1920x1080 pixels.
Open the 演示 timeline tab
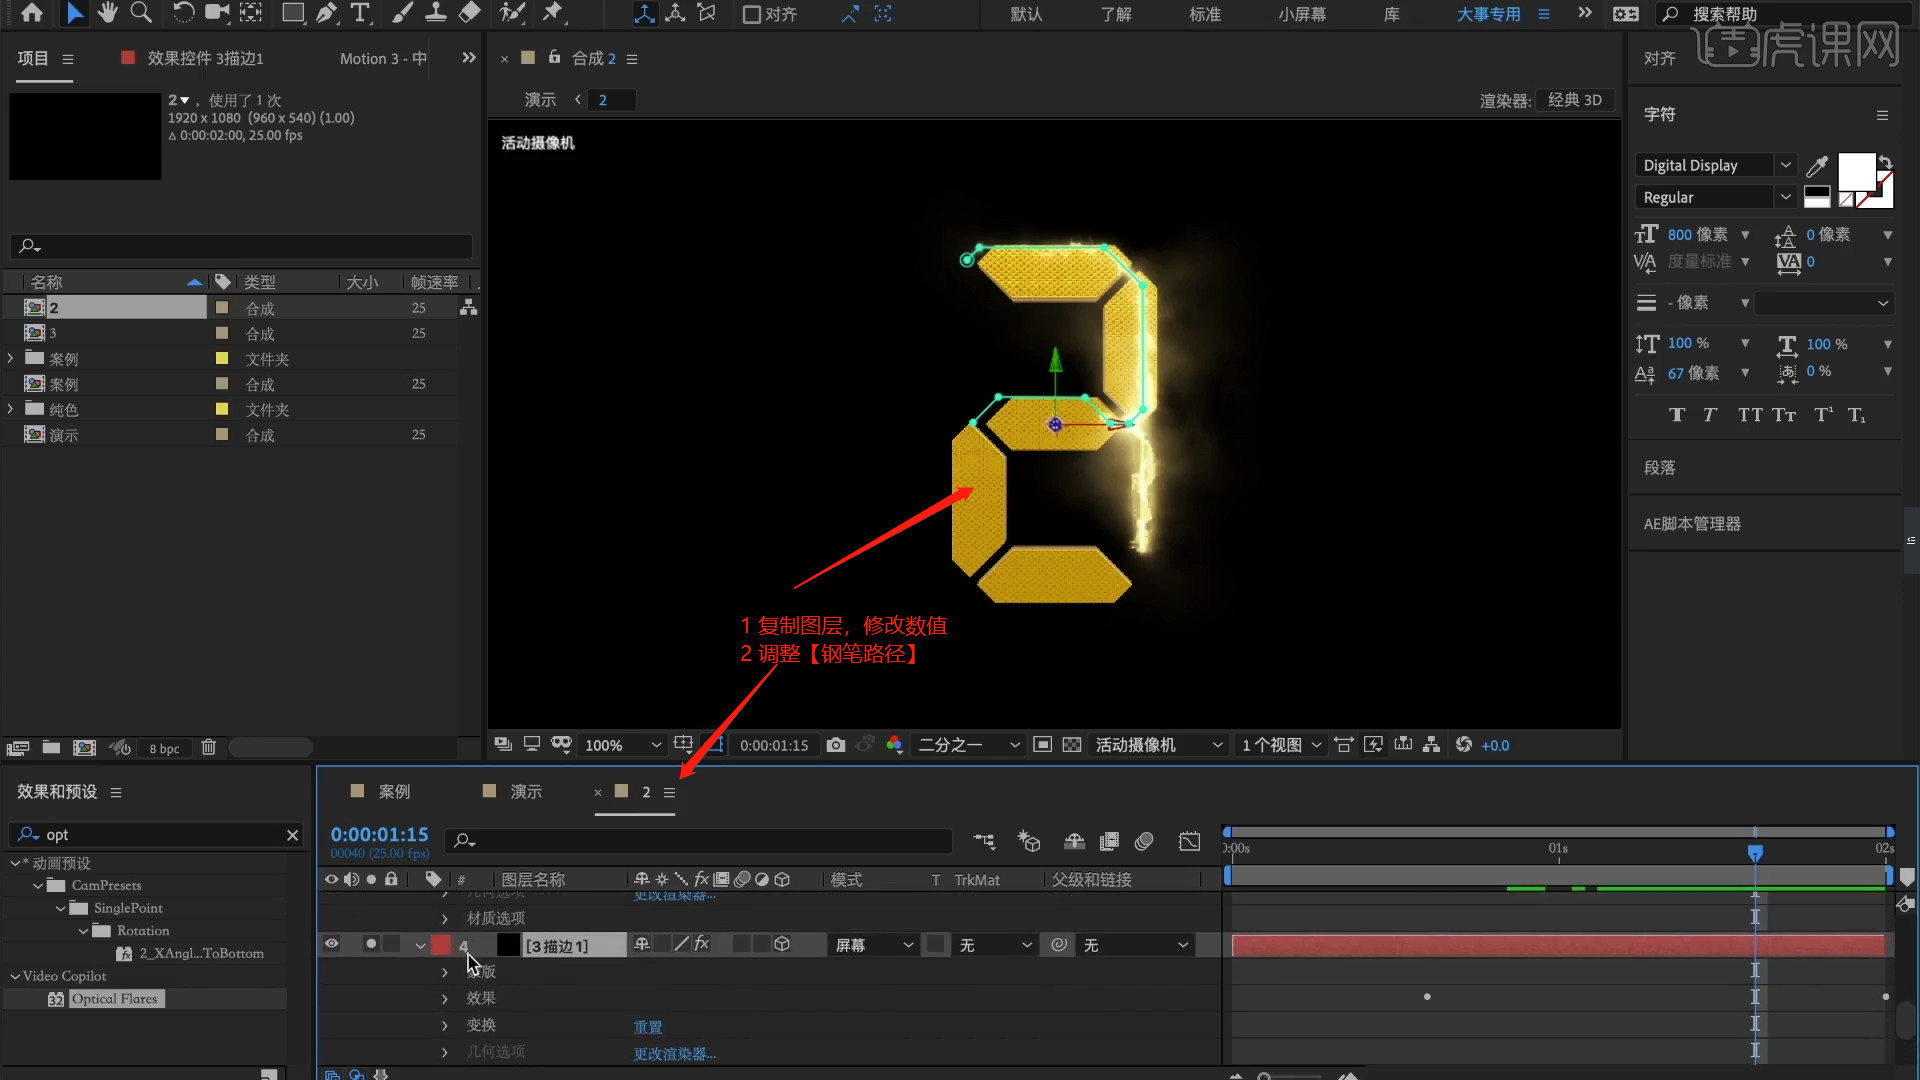coord(526,791)
